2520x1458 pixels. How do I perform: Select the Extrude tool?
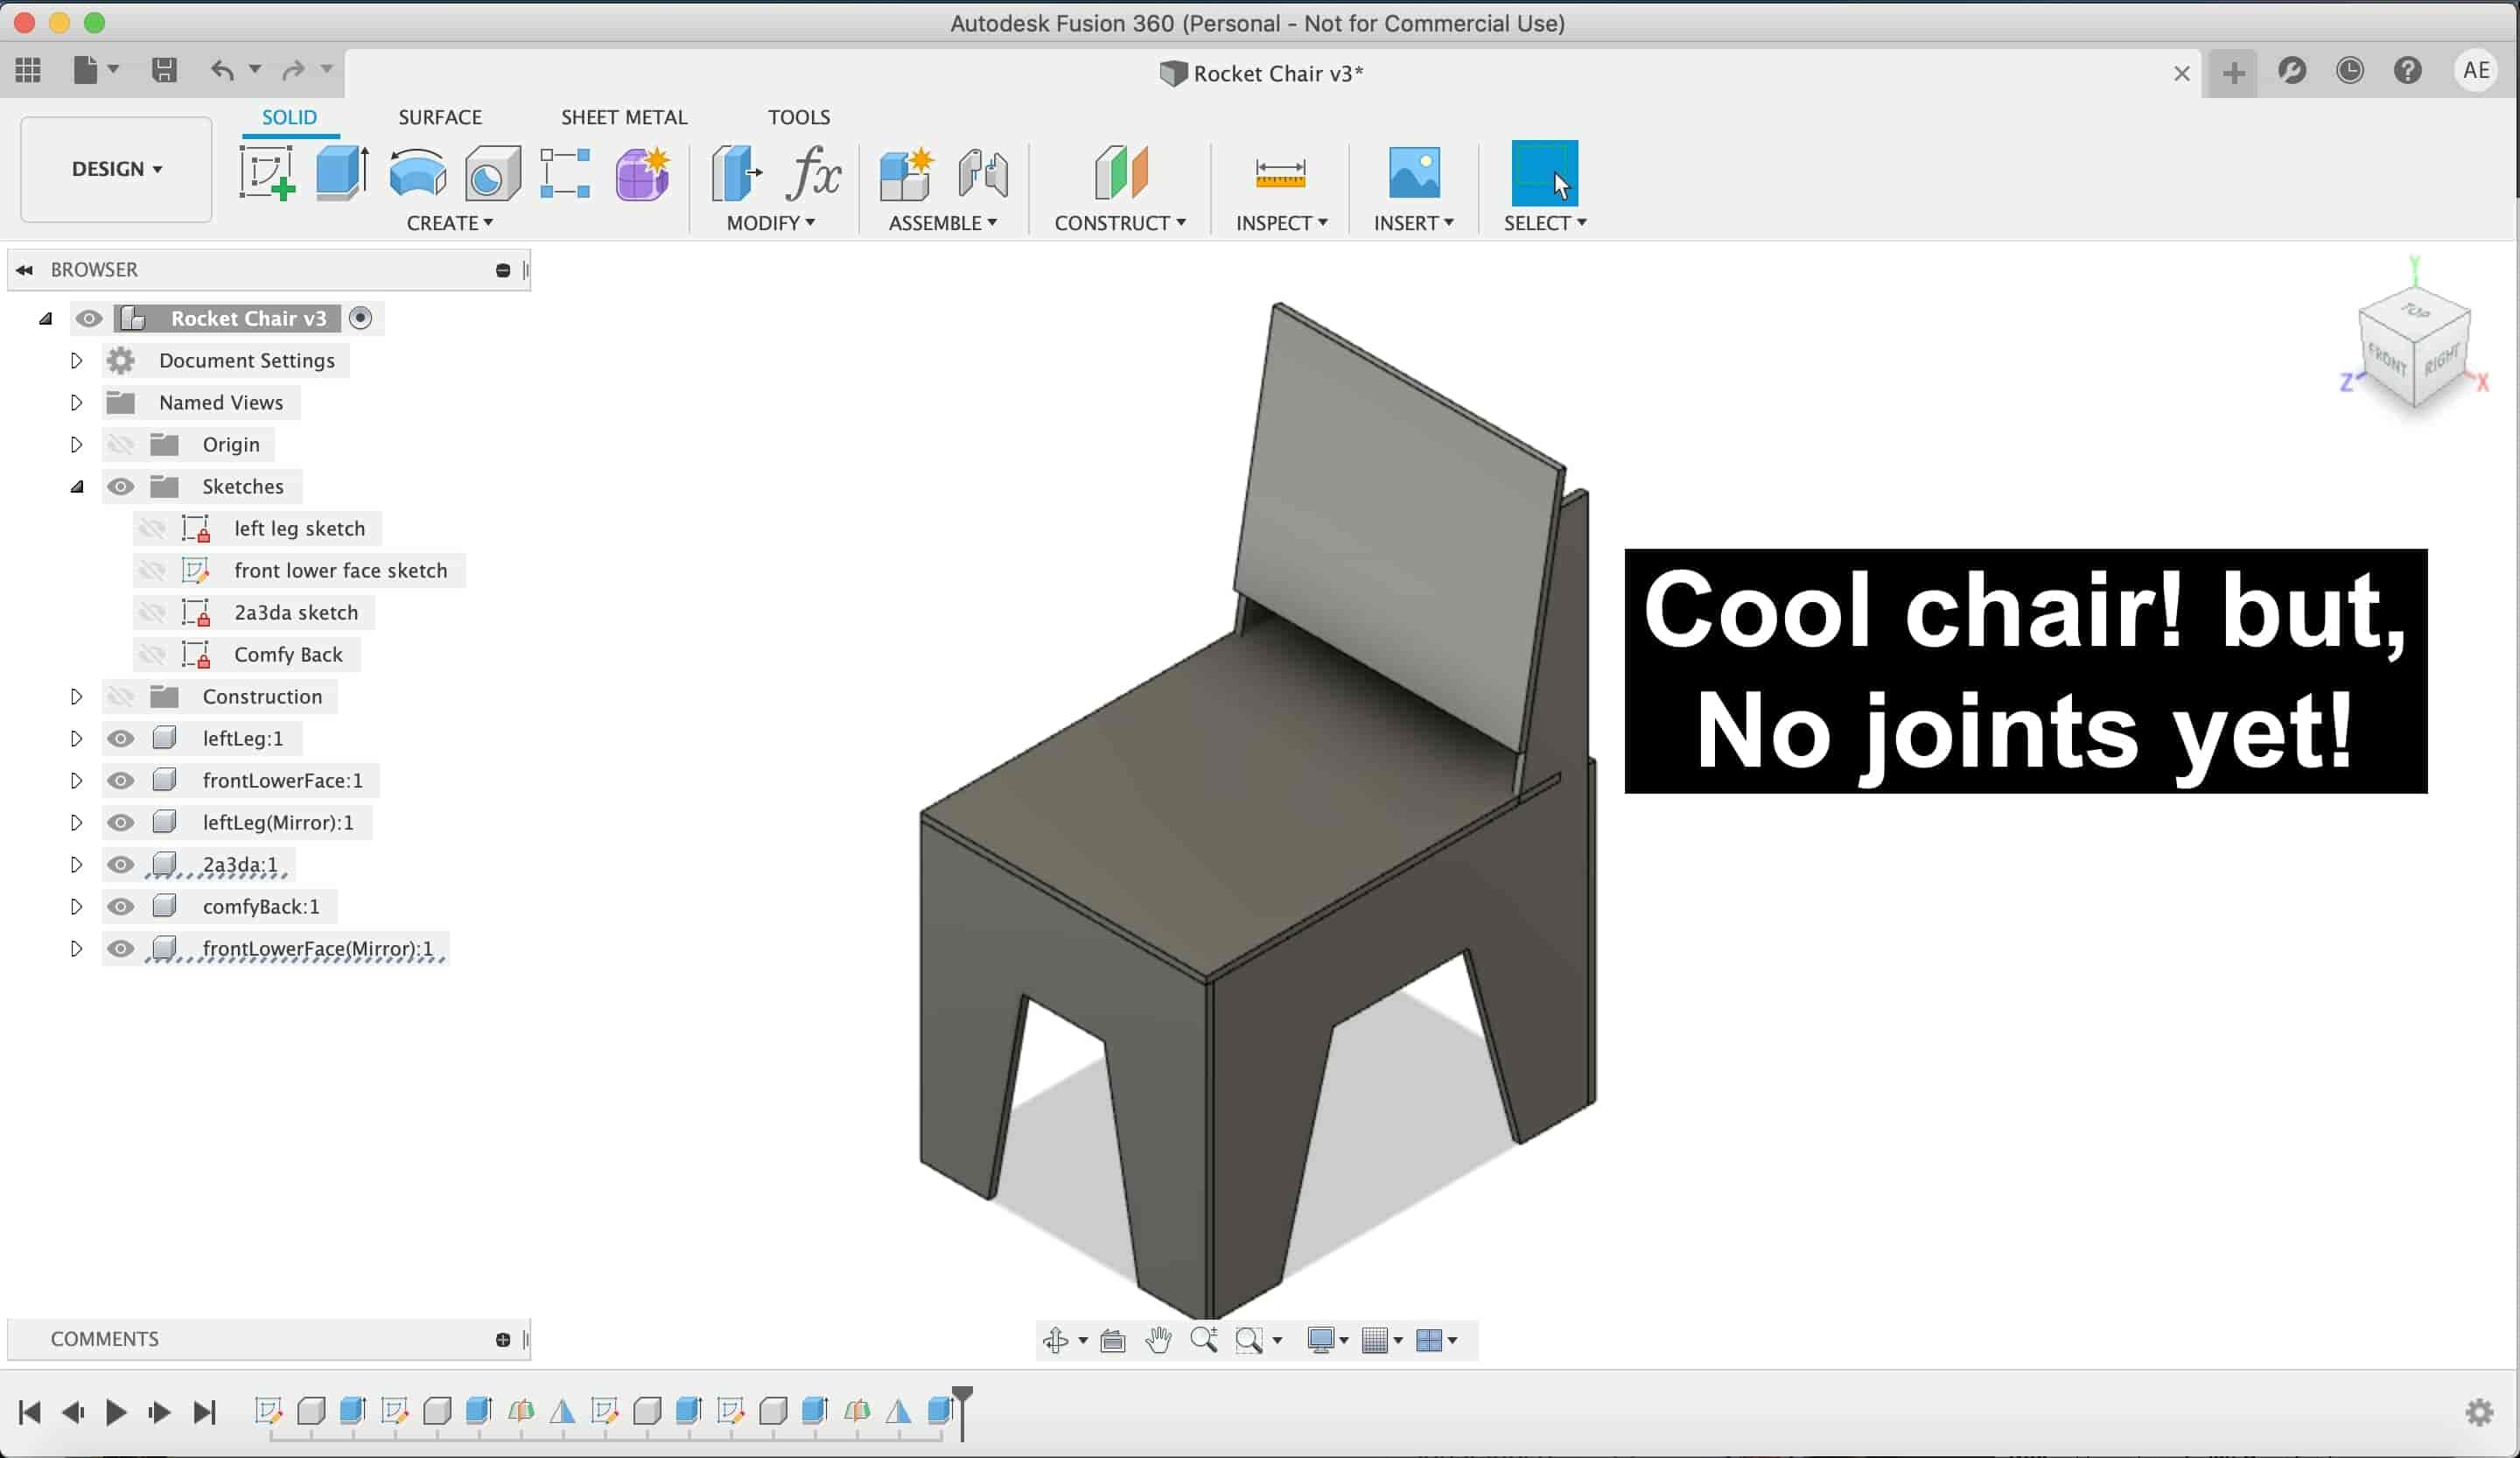coord(342,173)
